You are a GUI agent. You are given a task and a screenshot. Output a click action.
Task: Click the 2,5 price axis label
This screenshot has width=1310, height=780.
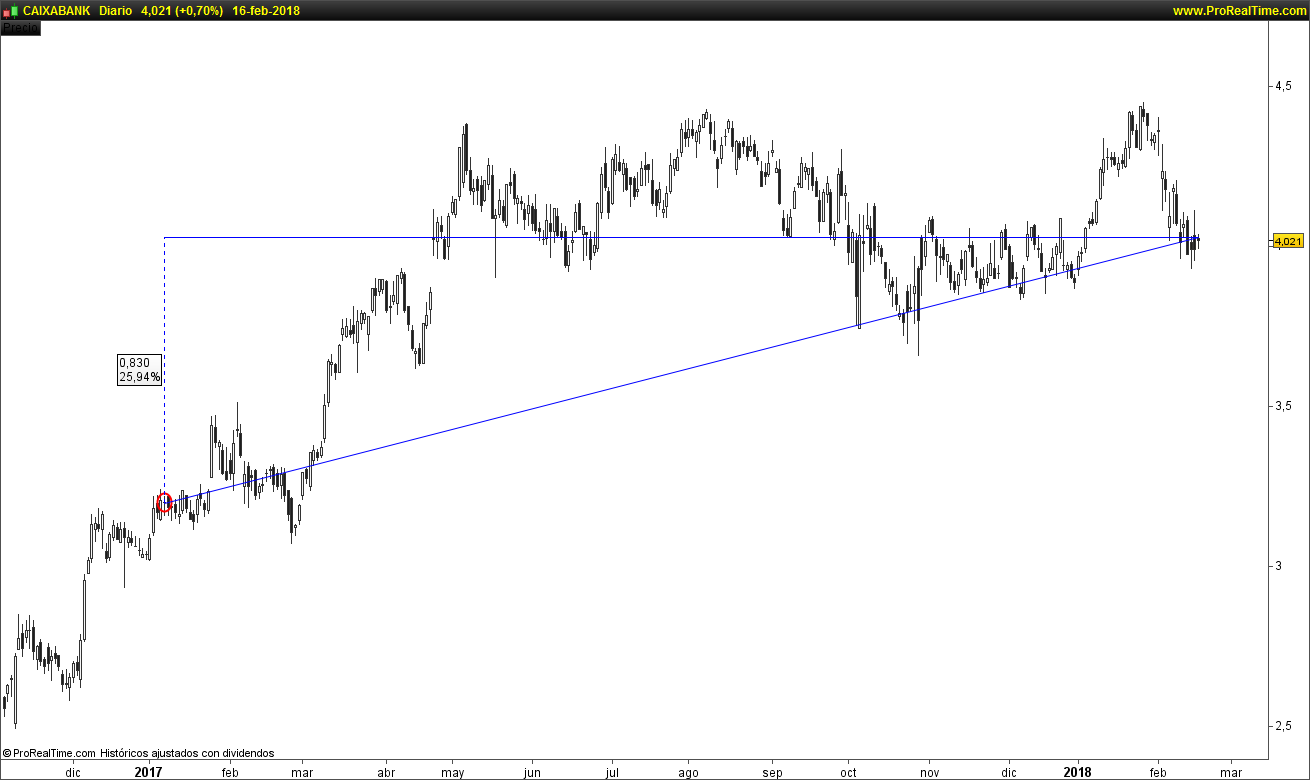pyautogui.click(x=1282, y=726)
